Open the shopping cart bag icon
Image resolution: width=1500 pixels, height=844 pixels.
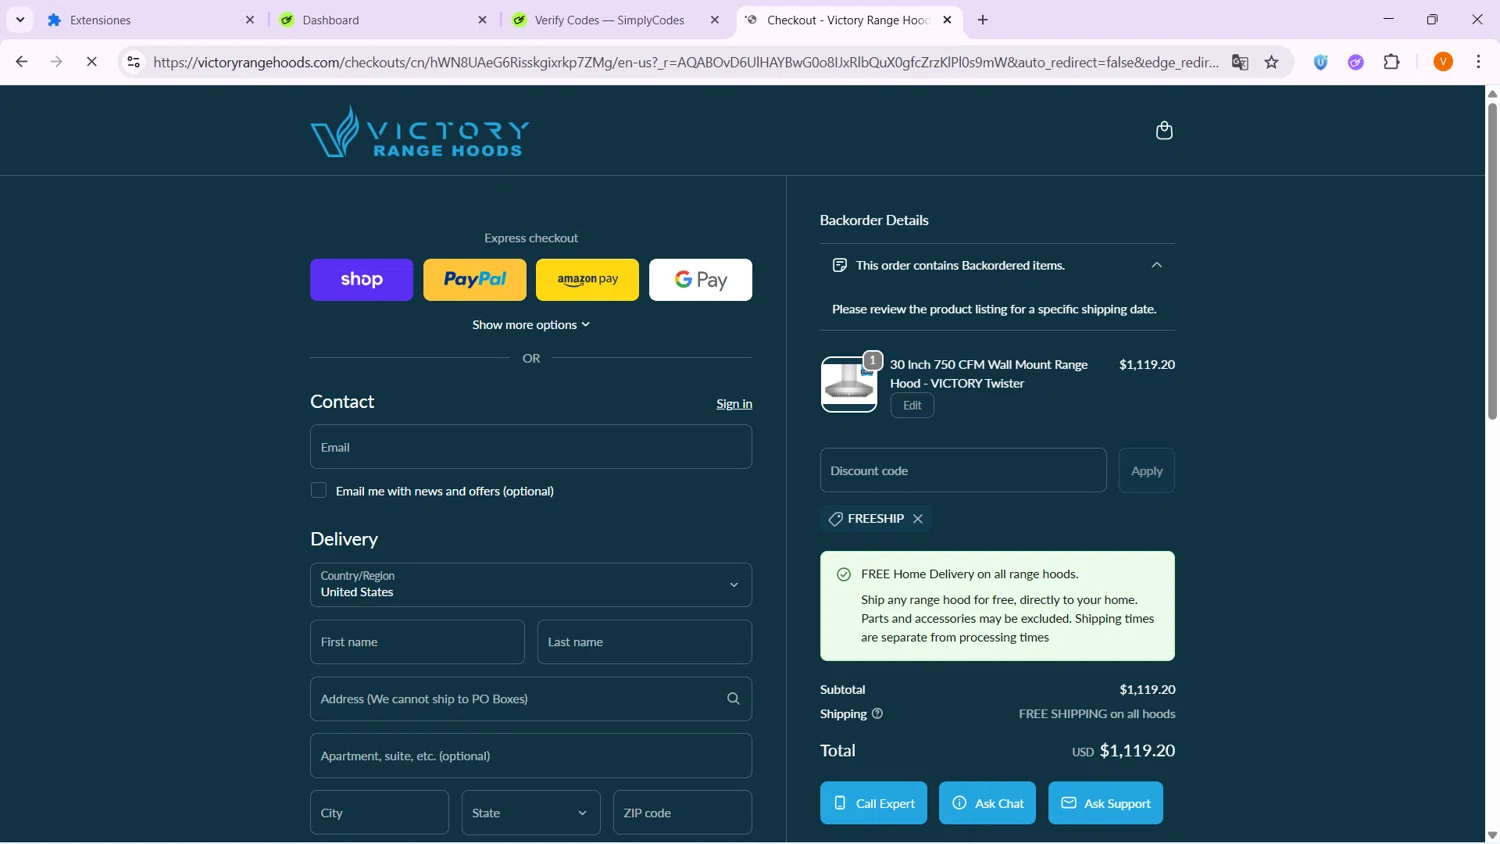pyautogui.click(x=1164, y=131)
